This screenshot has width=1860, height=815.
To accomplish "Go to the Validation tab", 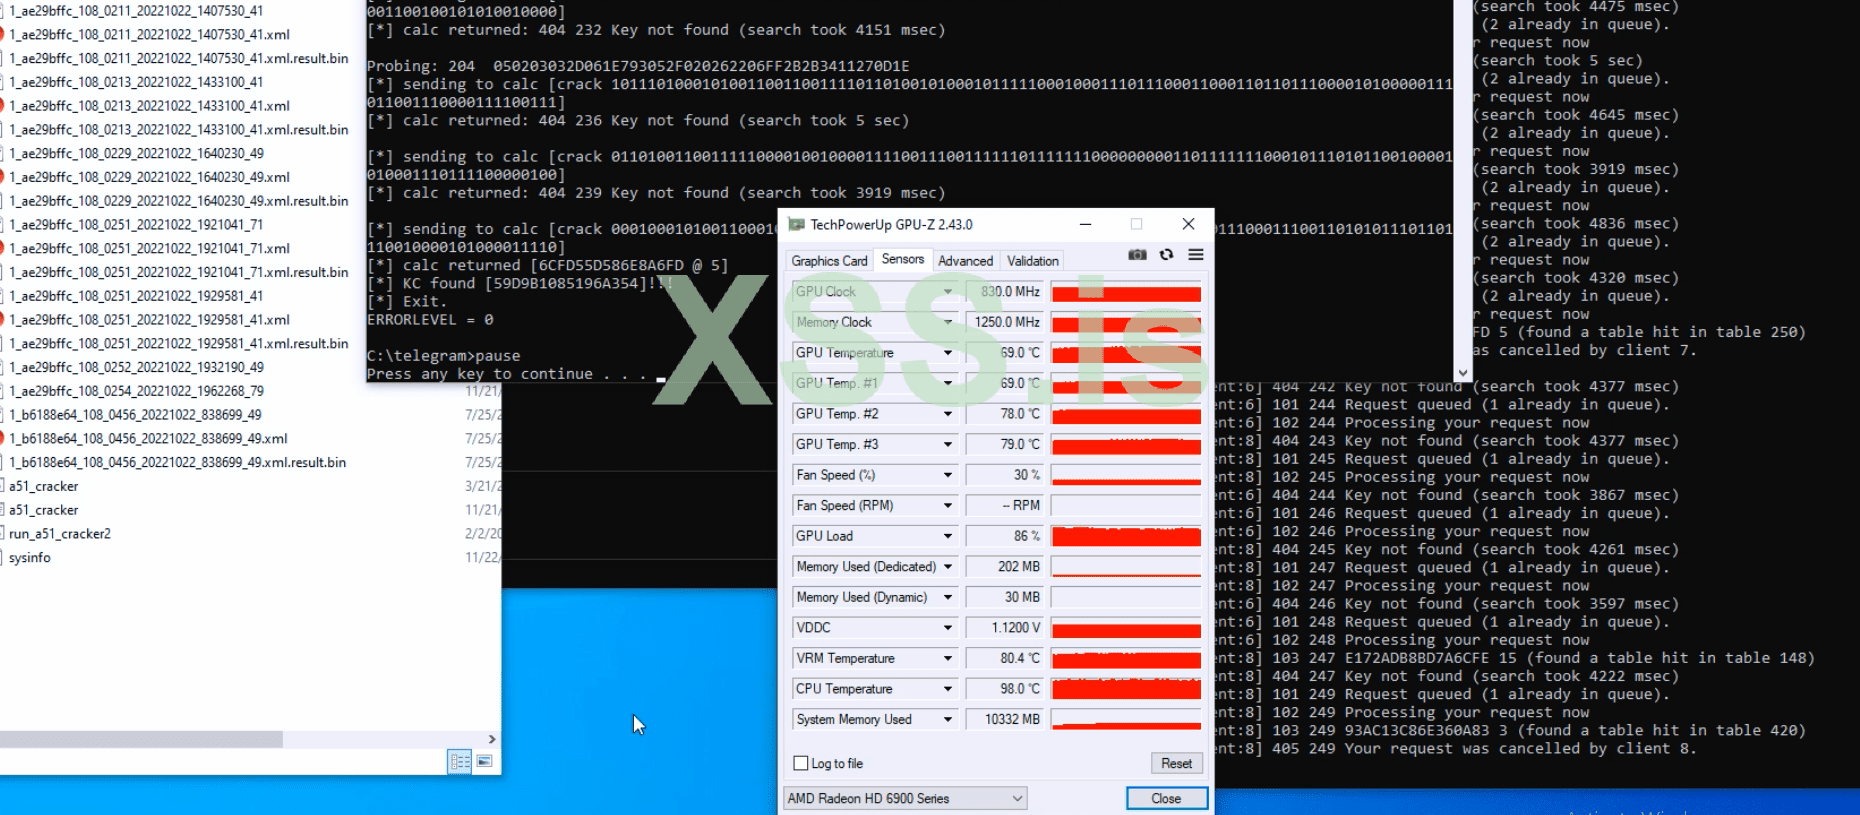I will pyautogui.click(x=1033, y=261).
